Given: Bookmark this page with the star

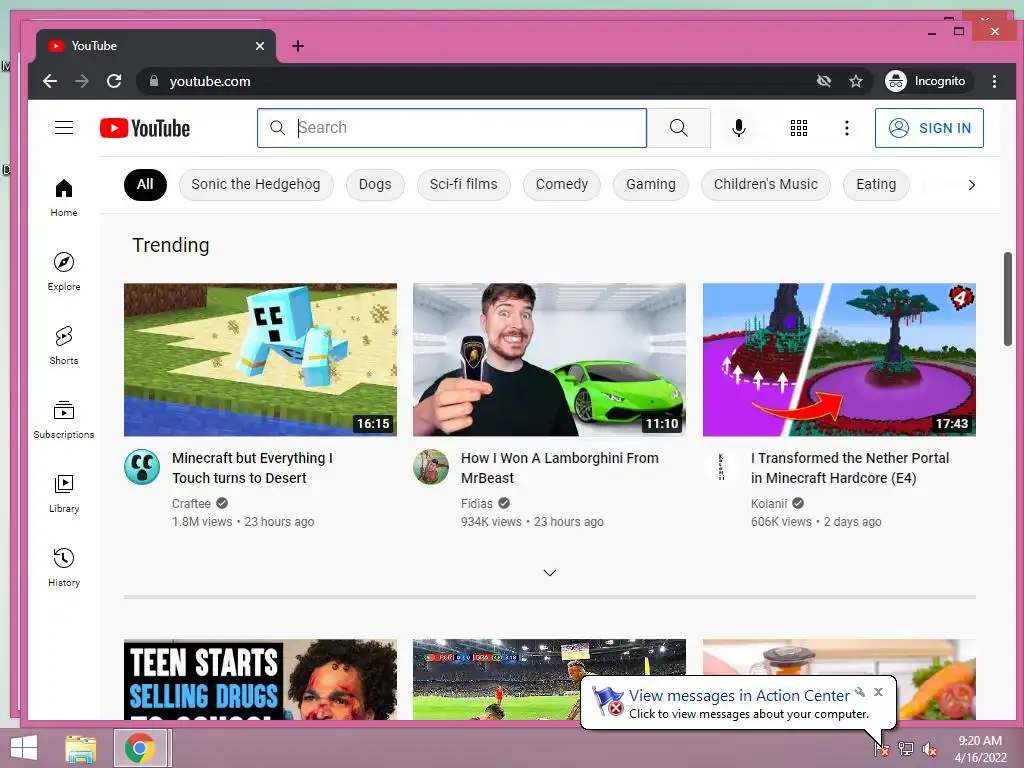Looking at the screenshot, I should (x=856, y=81).
